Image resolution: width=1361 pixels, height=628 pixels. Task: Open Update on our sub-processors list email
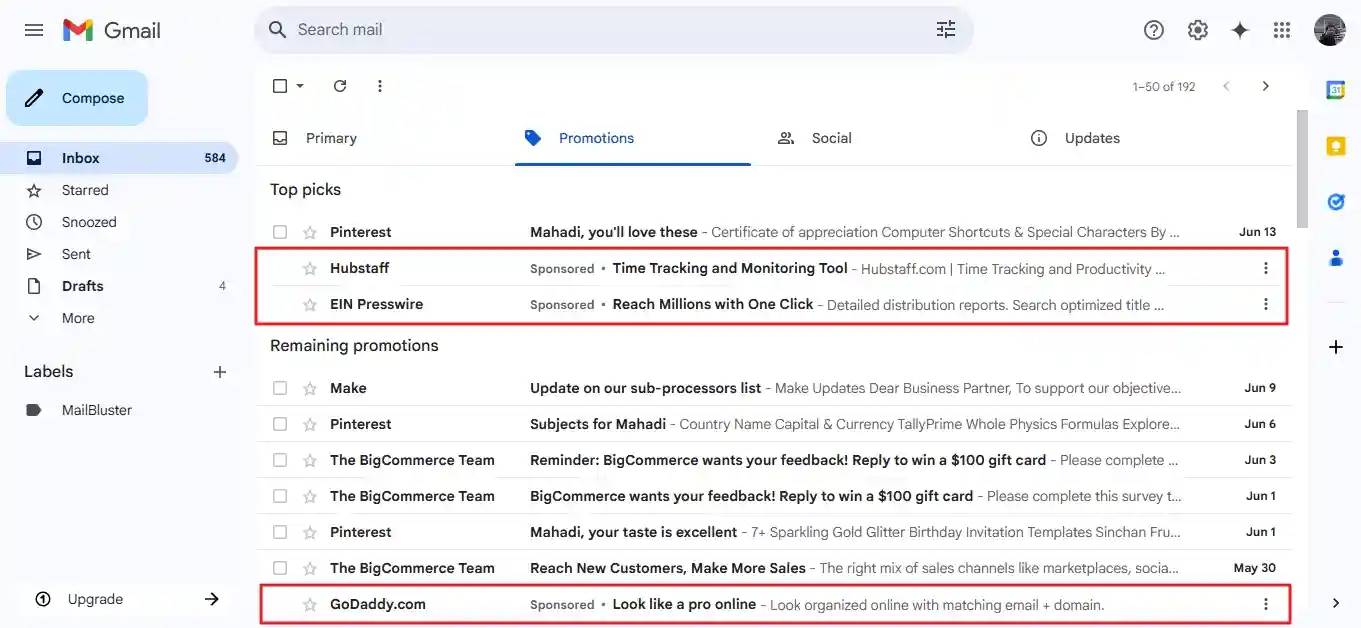pyautogui.click(x=645, y=388)
